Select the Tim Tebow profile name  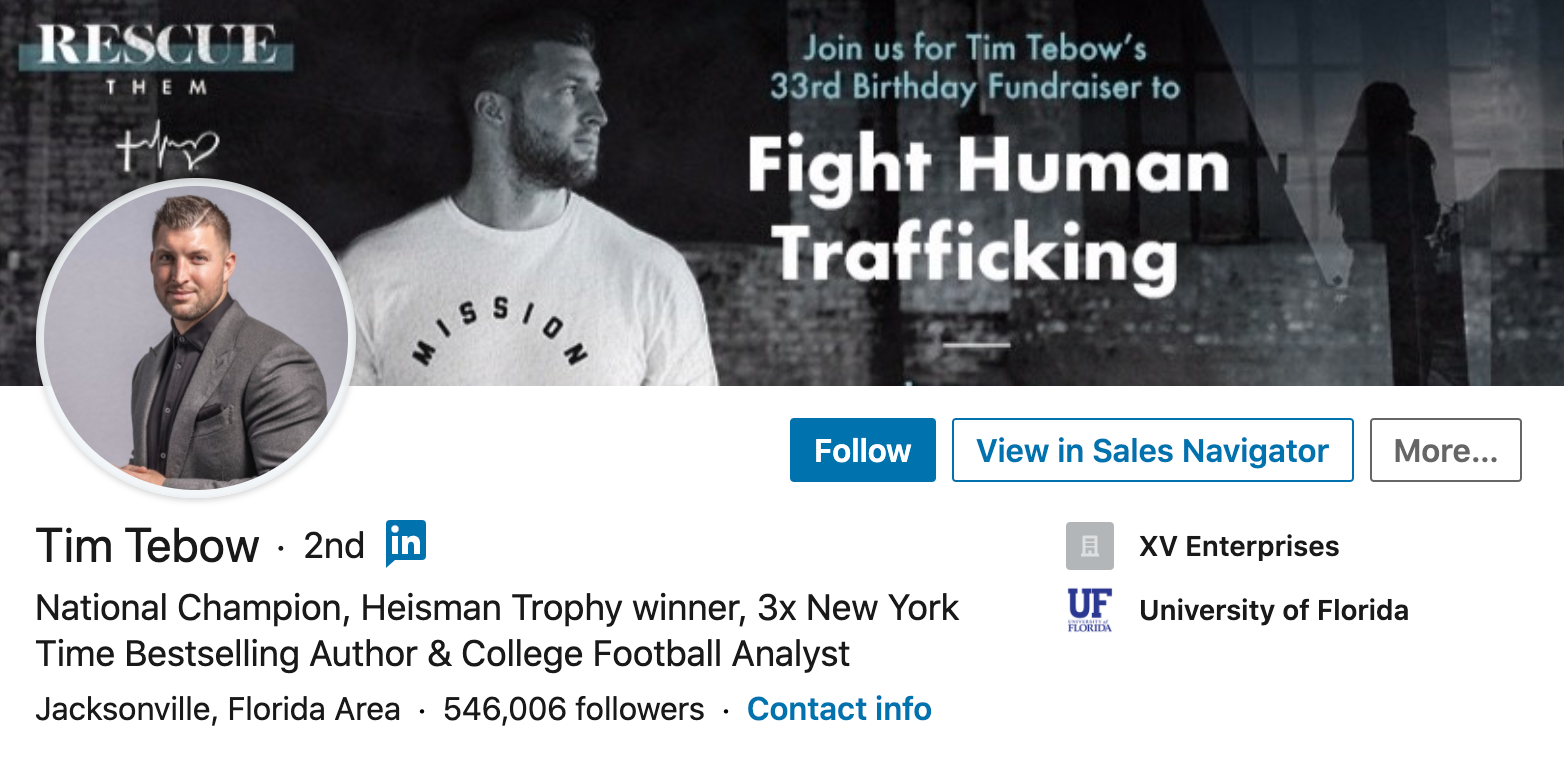(x=147, y=546)
